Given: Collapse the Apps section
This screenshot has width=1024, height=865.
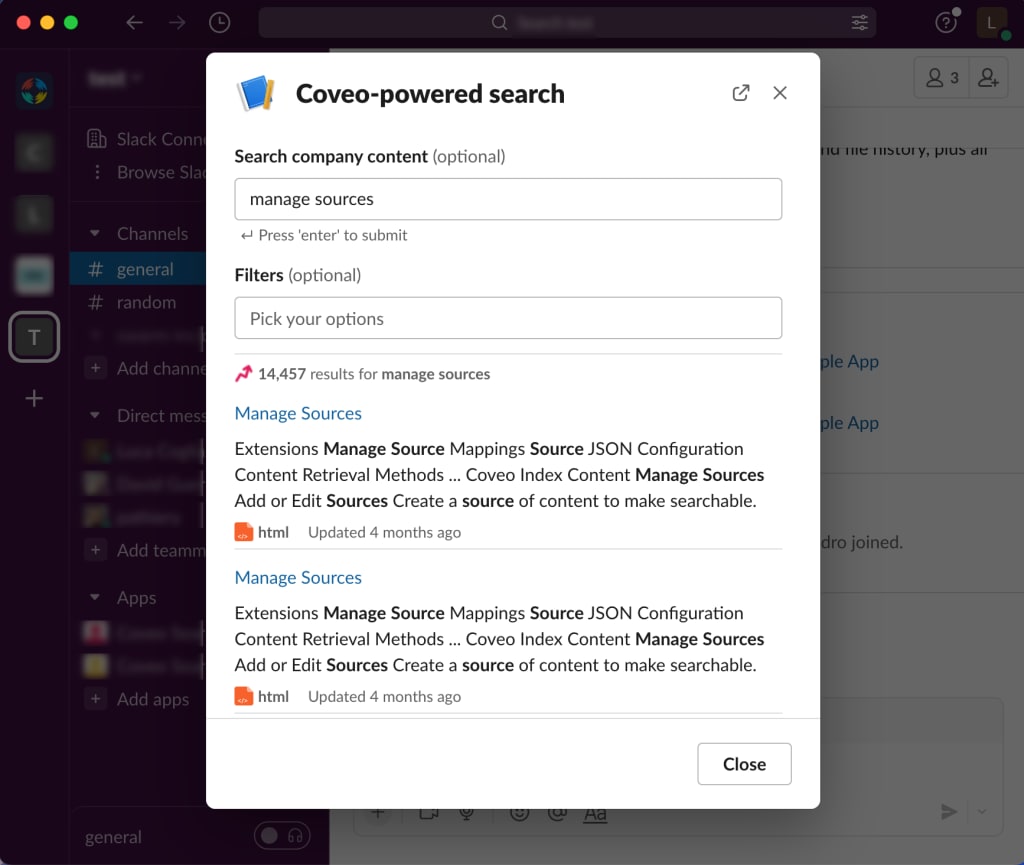Looking at the screenshot, I should click(95, 598).
